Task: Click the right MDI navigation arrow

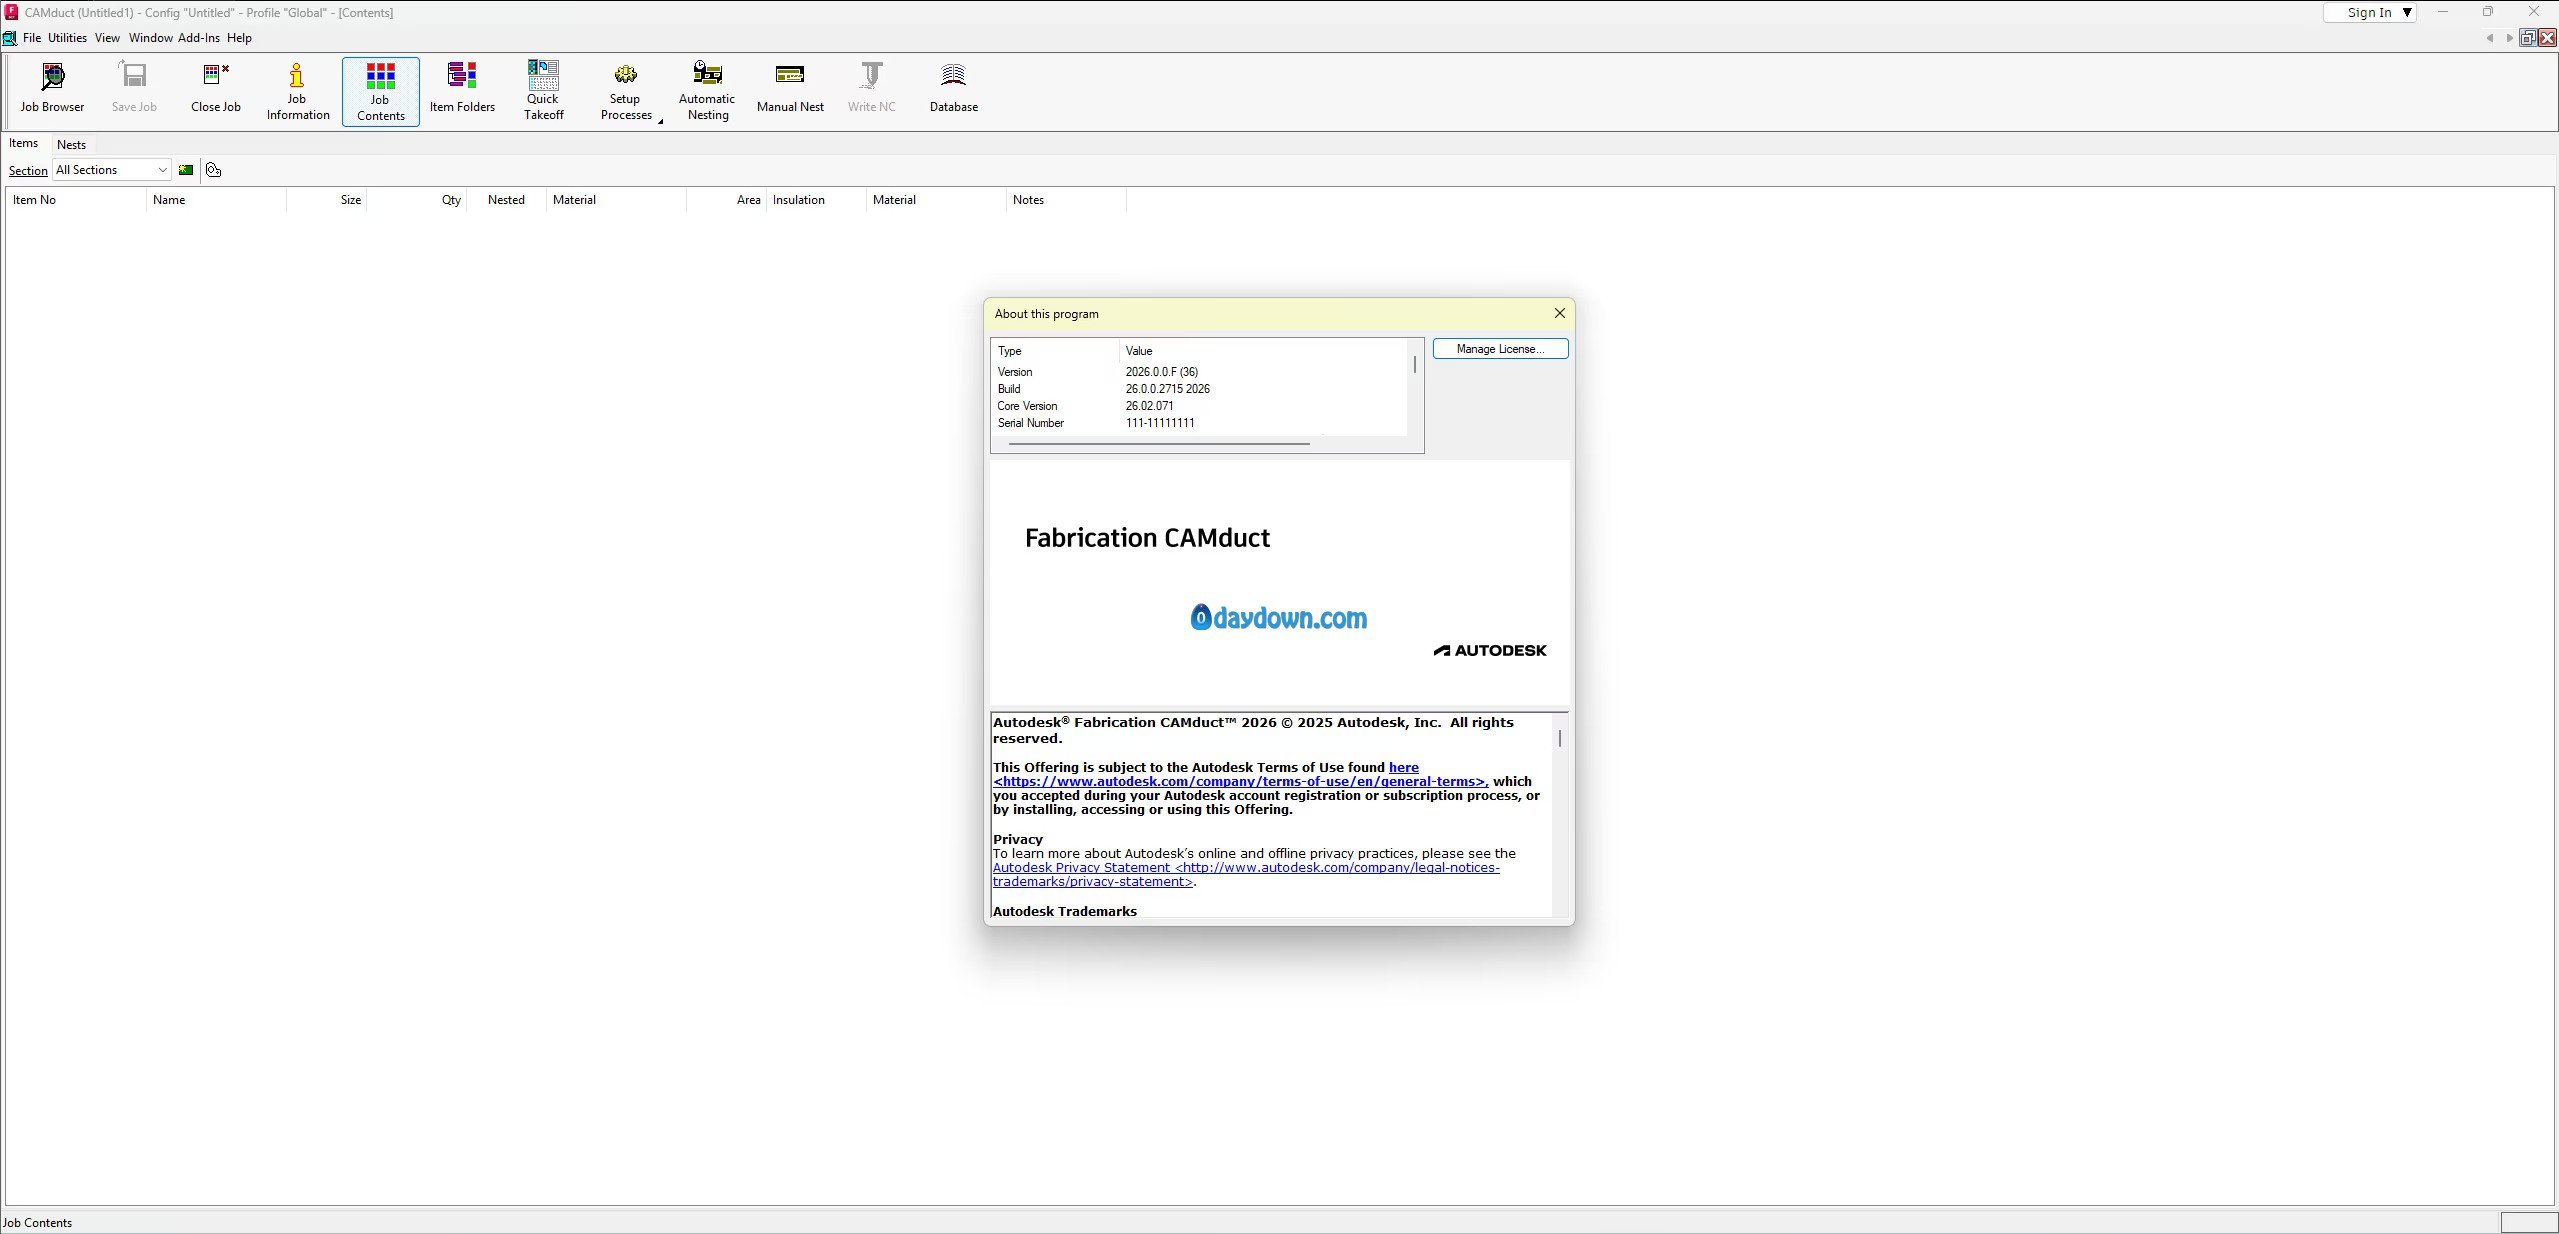Action: pyautogui.click(x=2509, y=38)
